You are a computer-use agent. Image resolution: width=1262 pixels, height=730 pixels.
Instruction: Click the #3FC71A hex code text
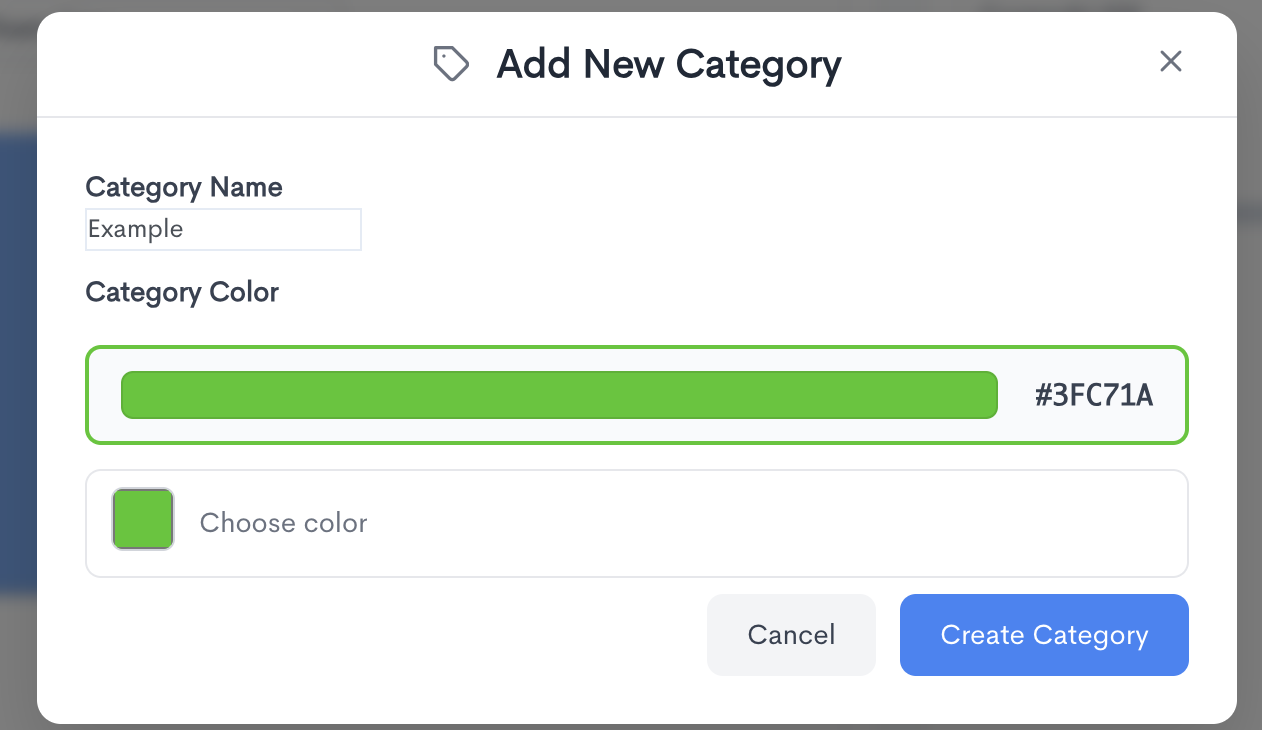click(x=1094, y=396)
